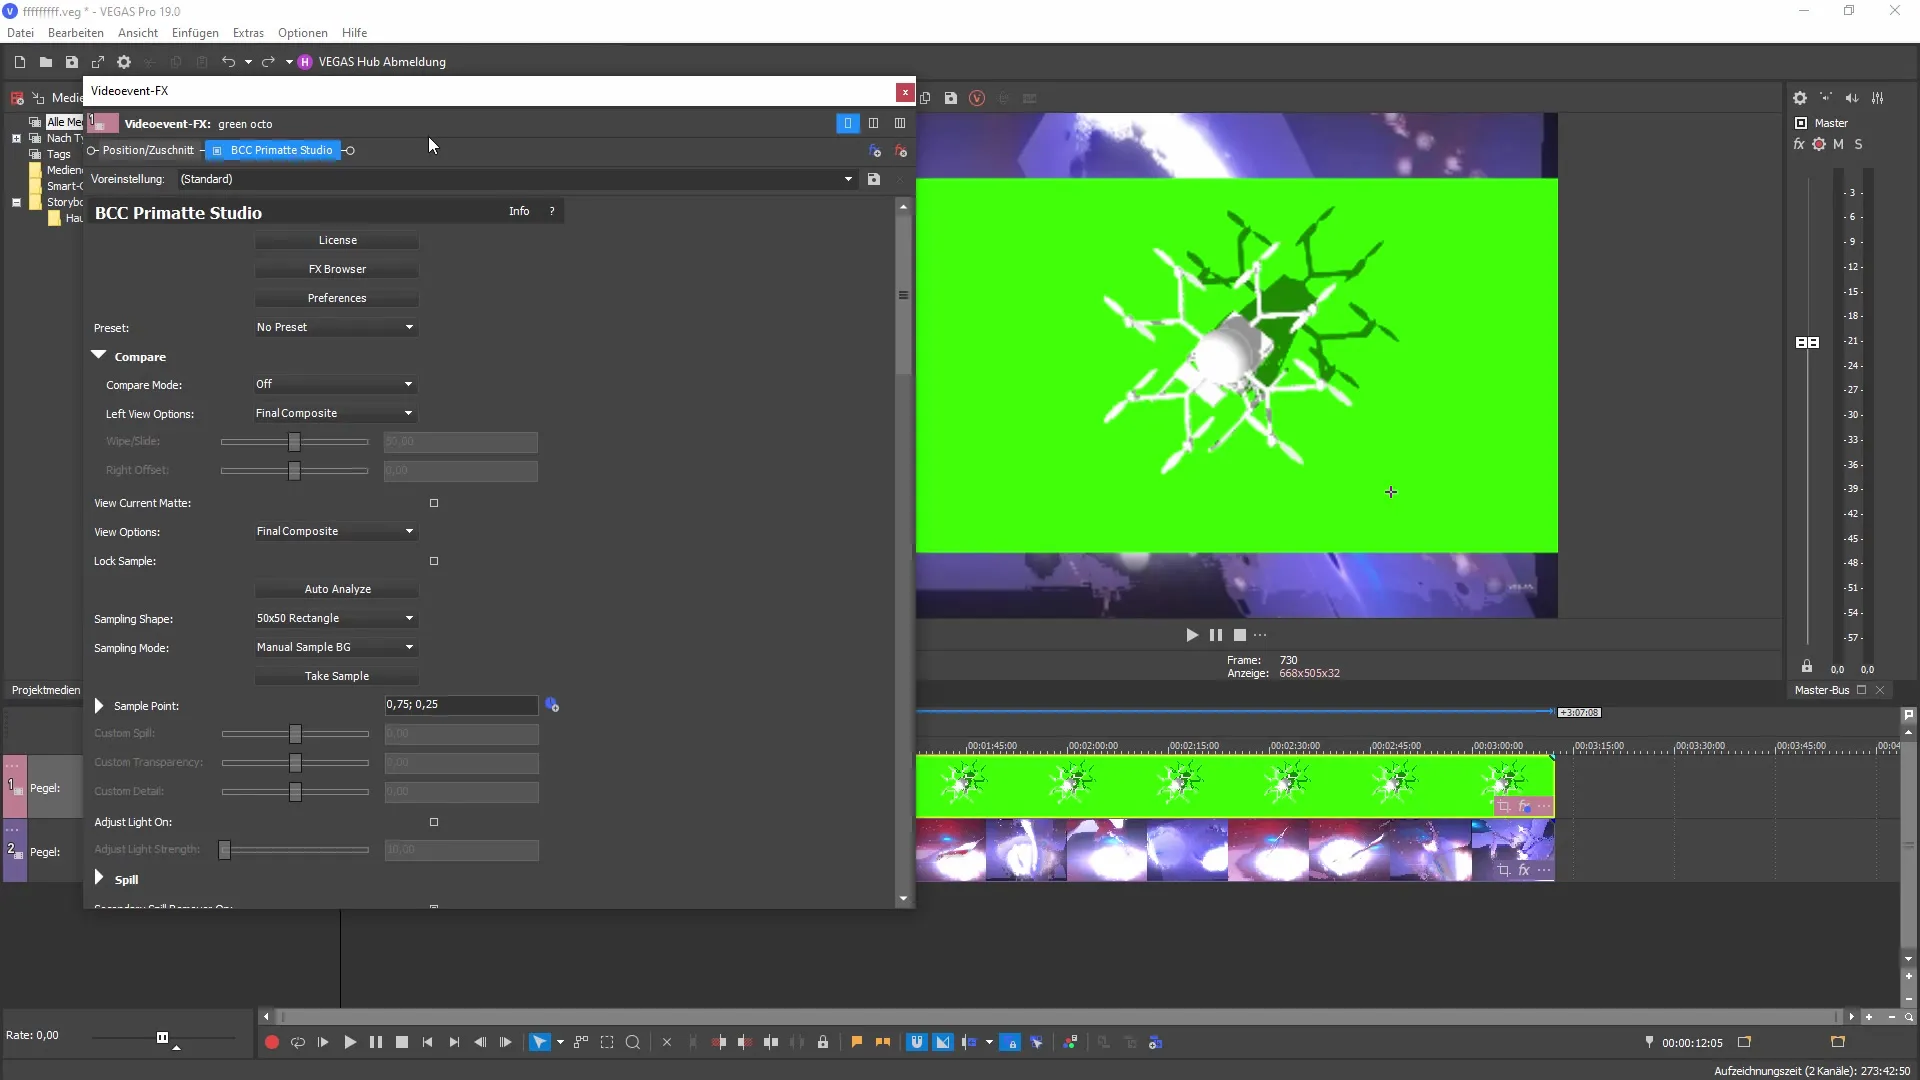1920x1080 pixels.
Task: Open Master Bus audio properties gear
Action: (x=1800, y=98)
